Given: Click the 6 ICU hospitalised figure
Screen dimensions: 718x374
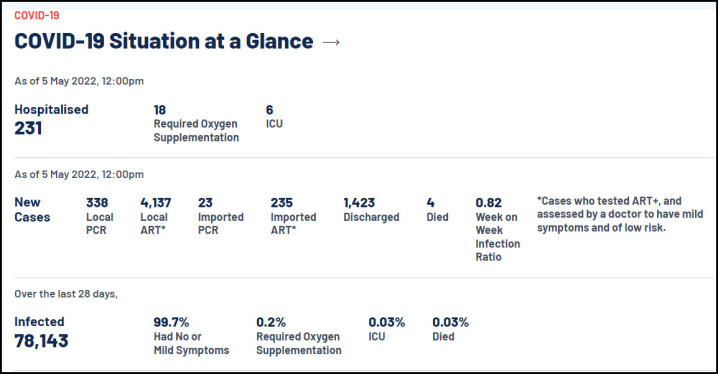Looking at the screenshot, I should (x=274, y=117).
